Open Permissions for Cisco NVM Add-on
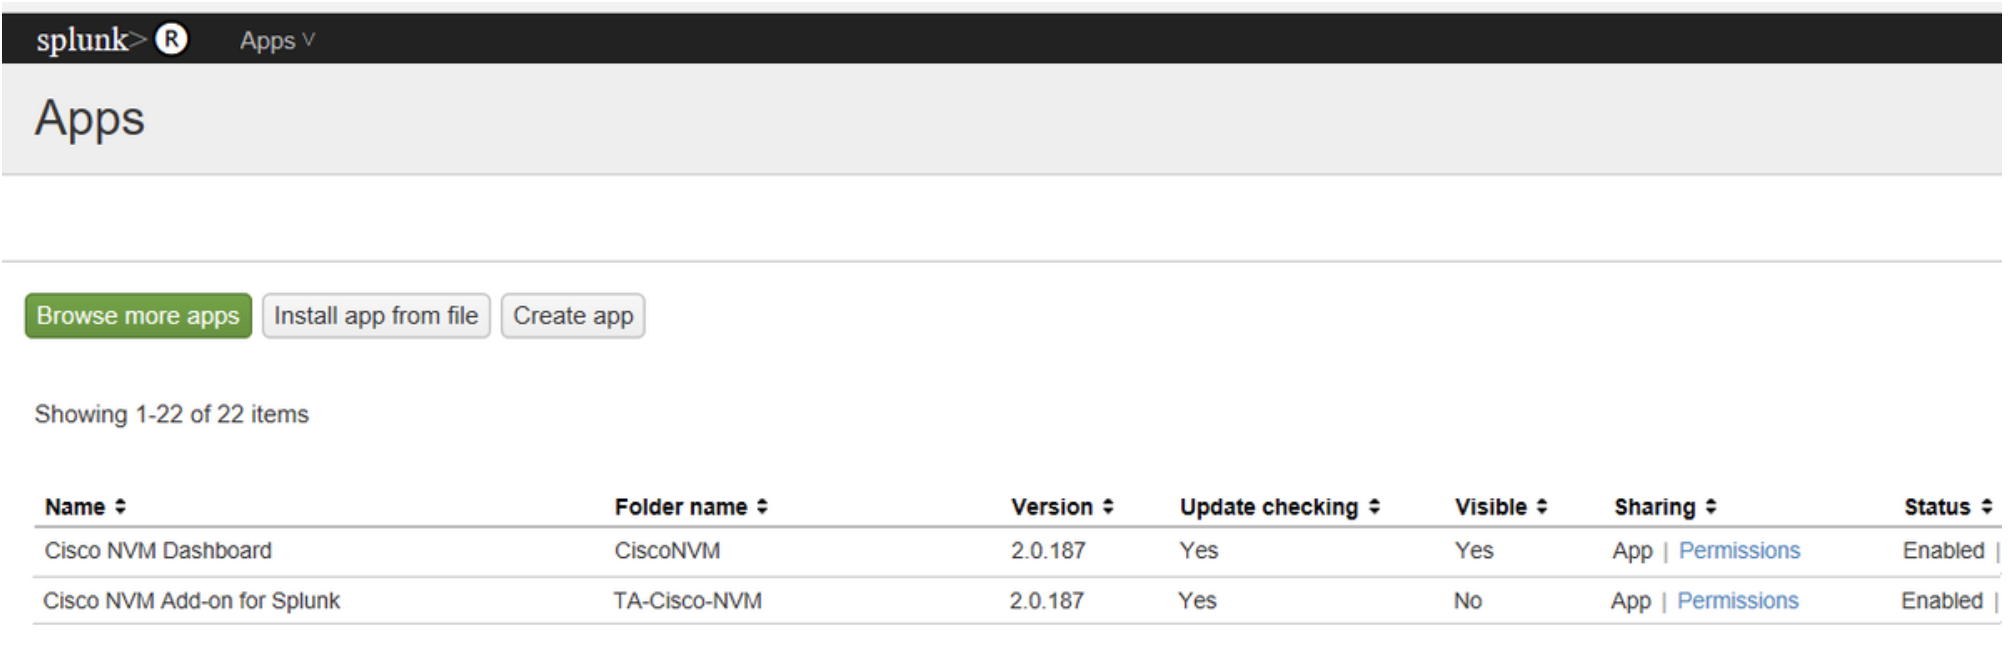Screen dimensions: 2010x658 (1737, 601)
